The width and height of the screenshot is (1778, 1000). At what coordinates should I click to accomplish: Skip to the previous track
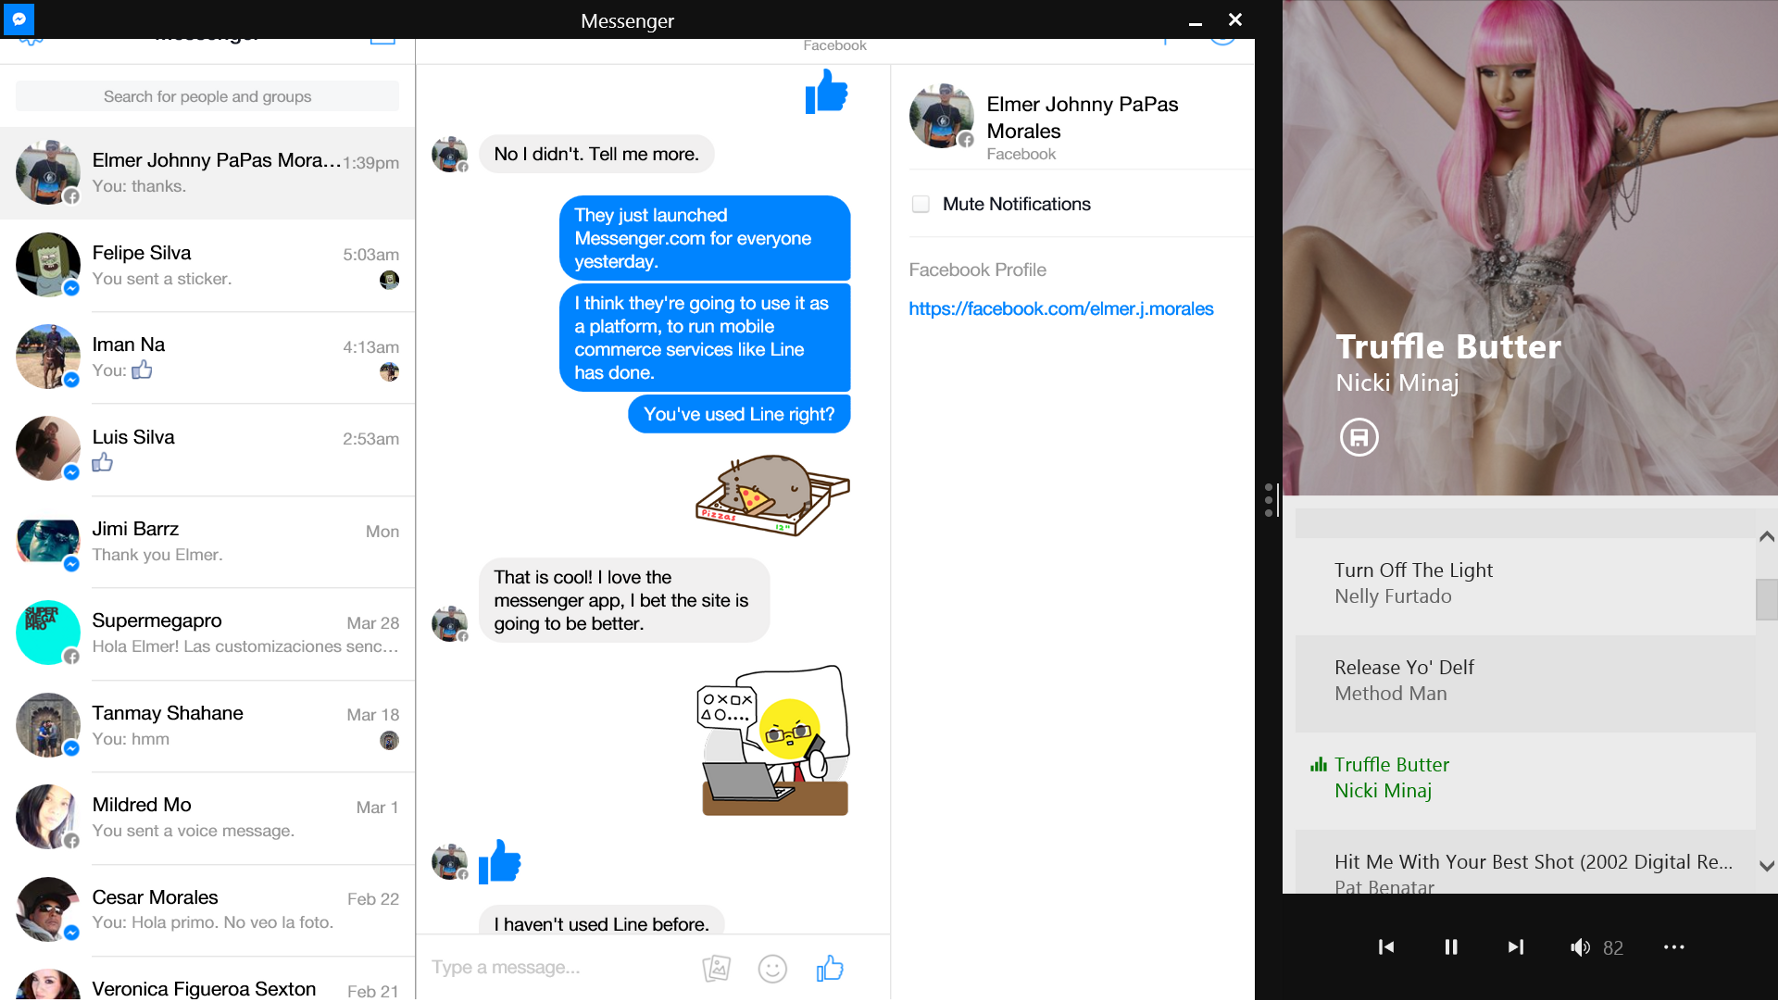coord(1386,947)
